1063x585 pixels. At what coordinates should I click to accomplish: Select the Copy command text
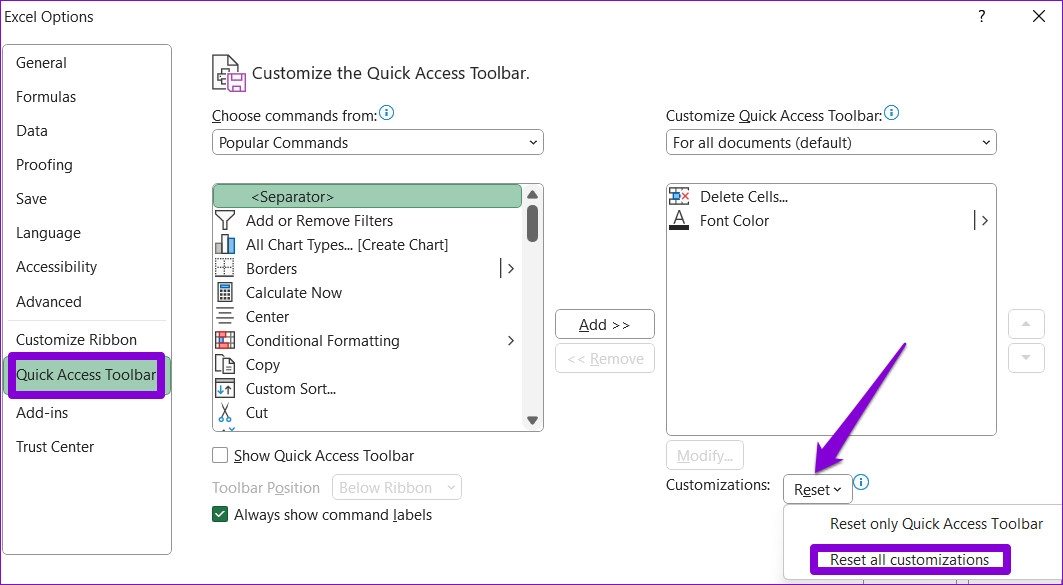(262, 365)
